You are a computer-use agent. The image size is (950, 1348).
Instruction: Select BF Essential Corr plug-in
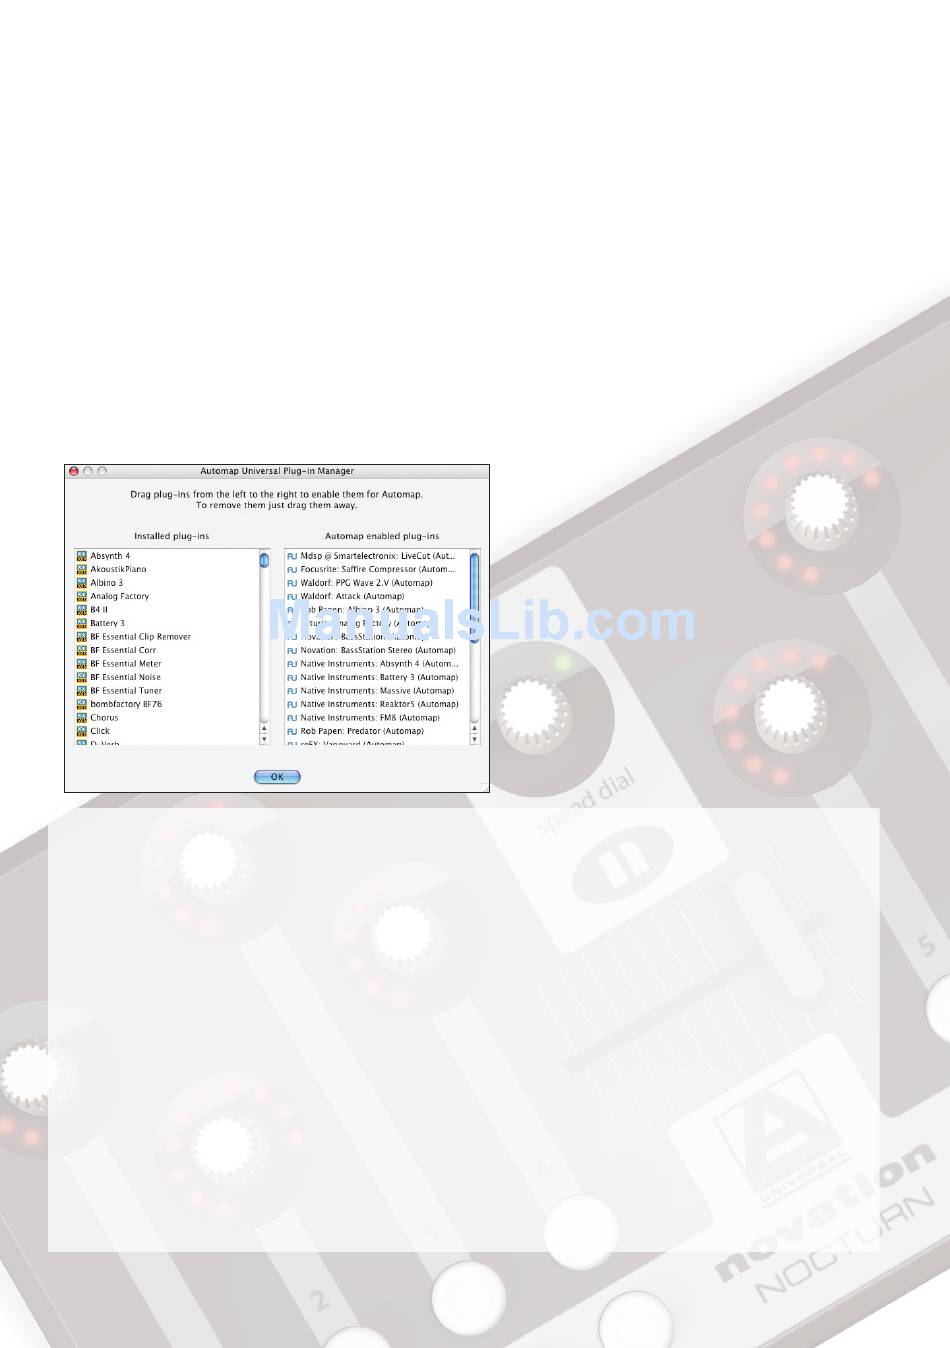click(123, 650)
